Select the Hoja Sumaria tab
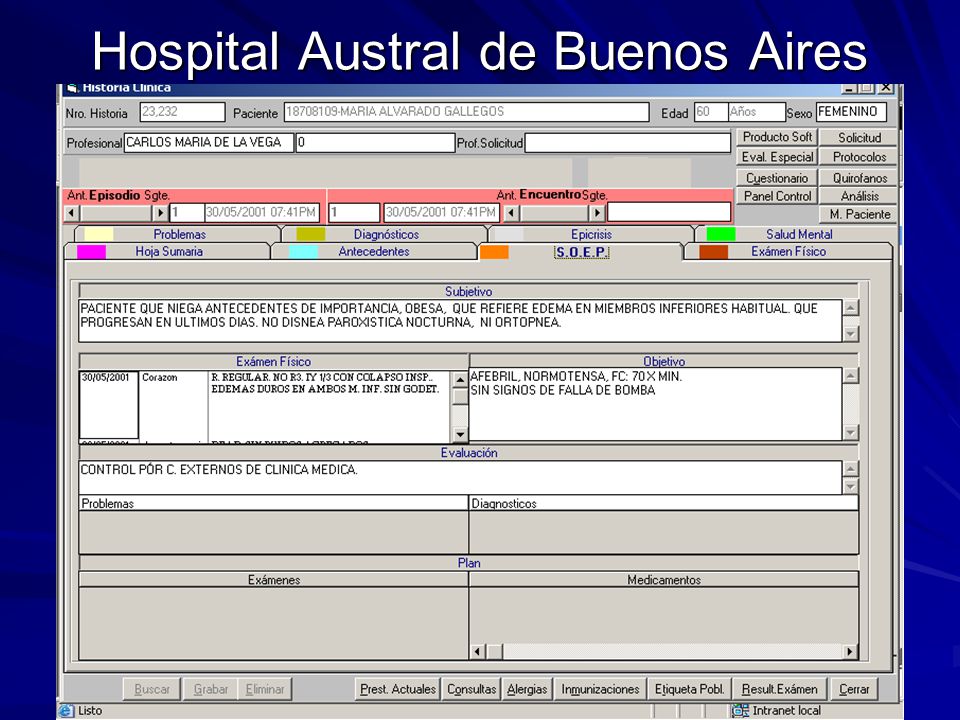The height and width of the screenshot is (720, 960). [168, 252]
